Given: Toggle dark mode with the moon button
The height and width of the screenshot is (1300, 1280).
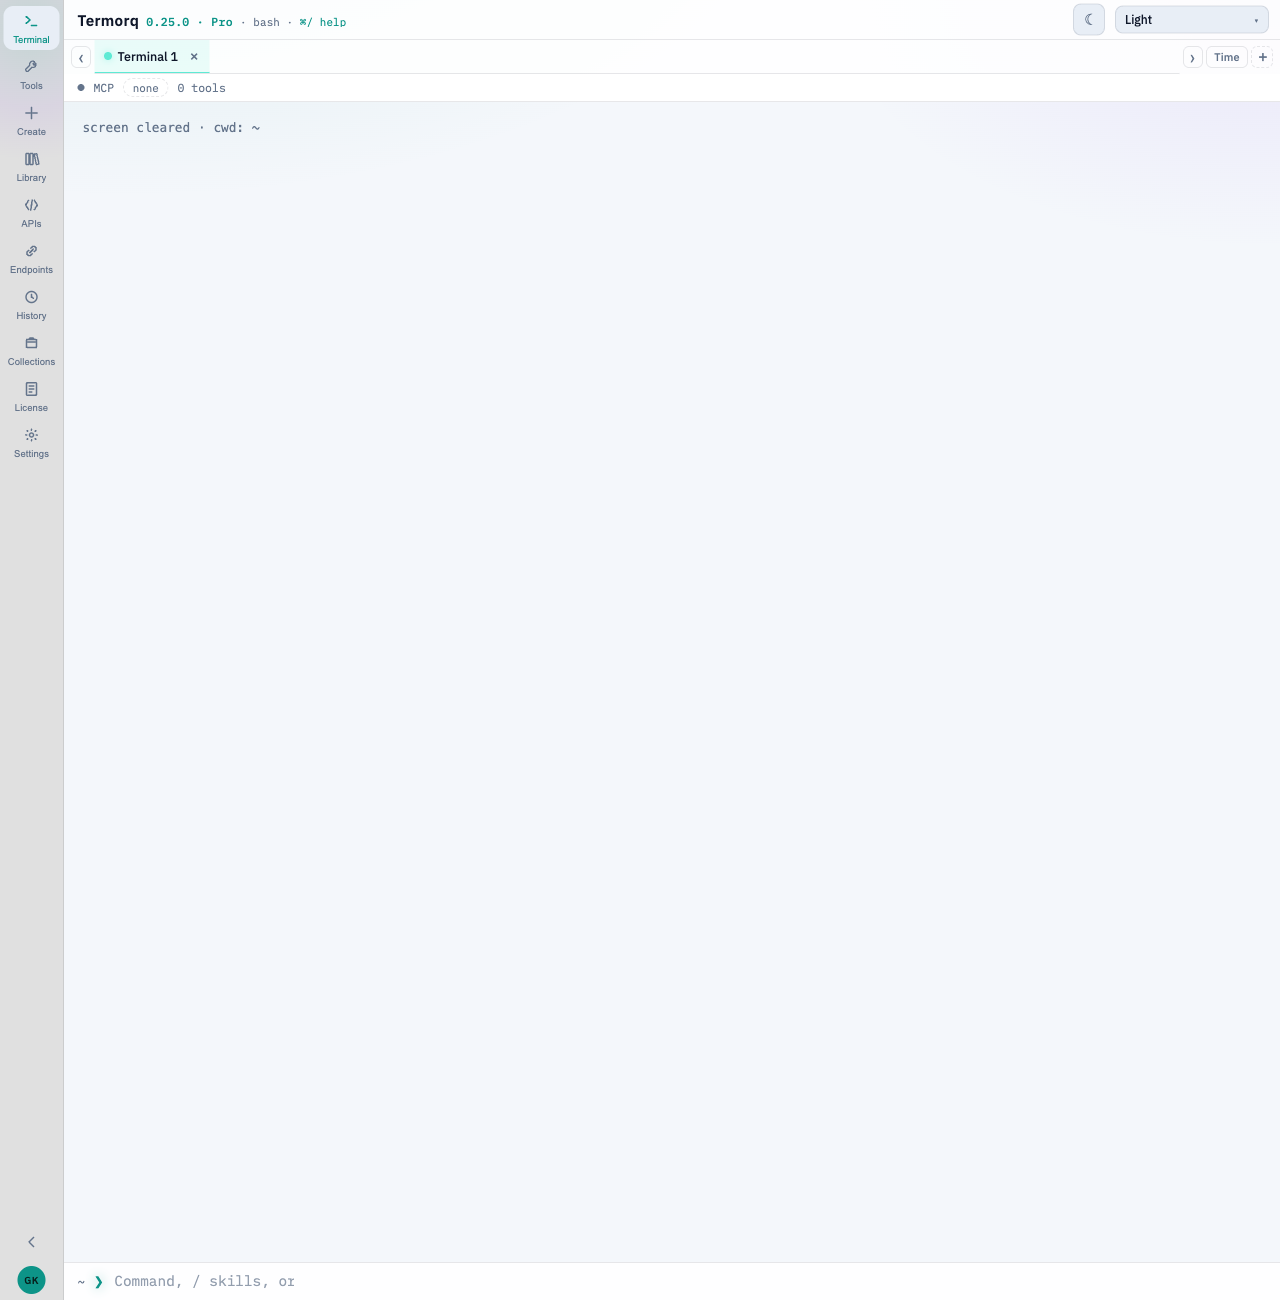Looking at the screenshot, I should 1089,20.
